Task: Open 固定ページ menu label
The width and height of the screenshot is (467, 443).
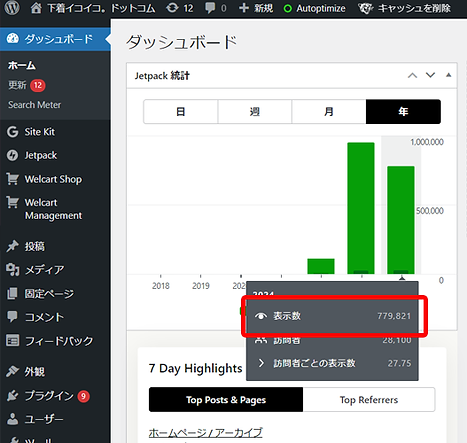Action: (49, 294)
